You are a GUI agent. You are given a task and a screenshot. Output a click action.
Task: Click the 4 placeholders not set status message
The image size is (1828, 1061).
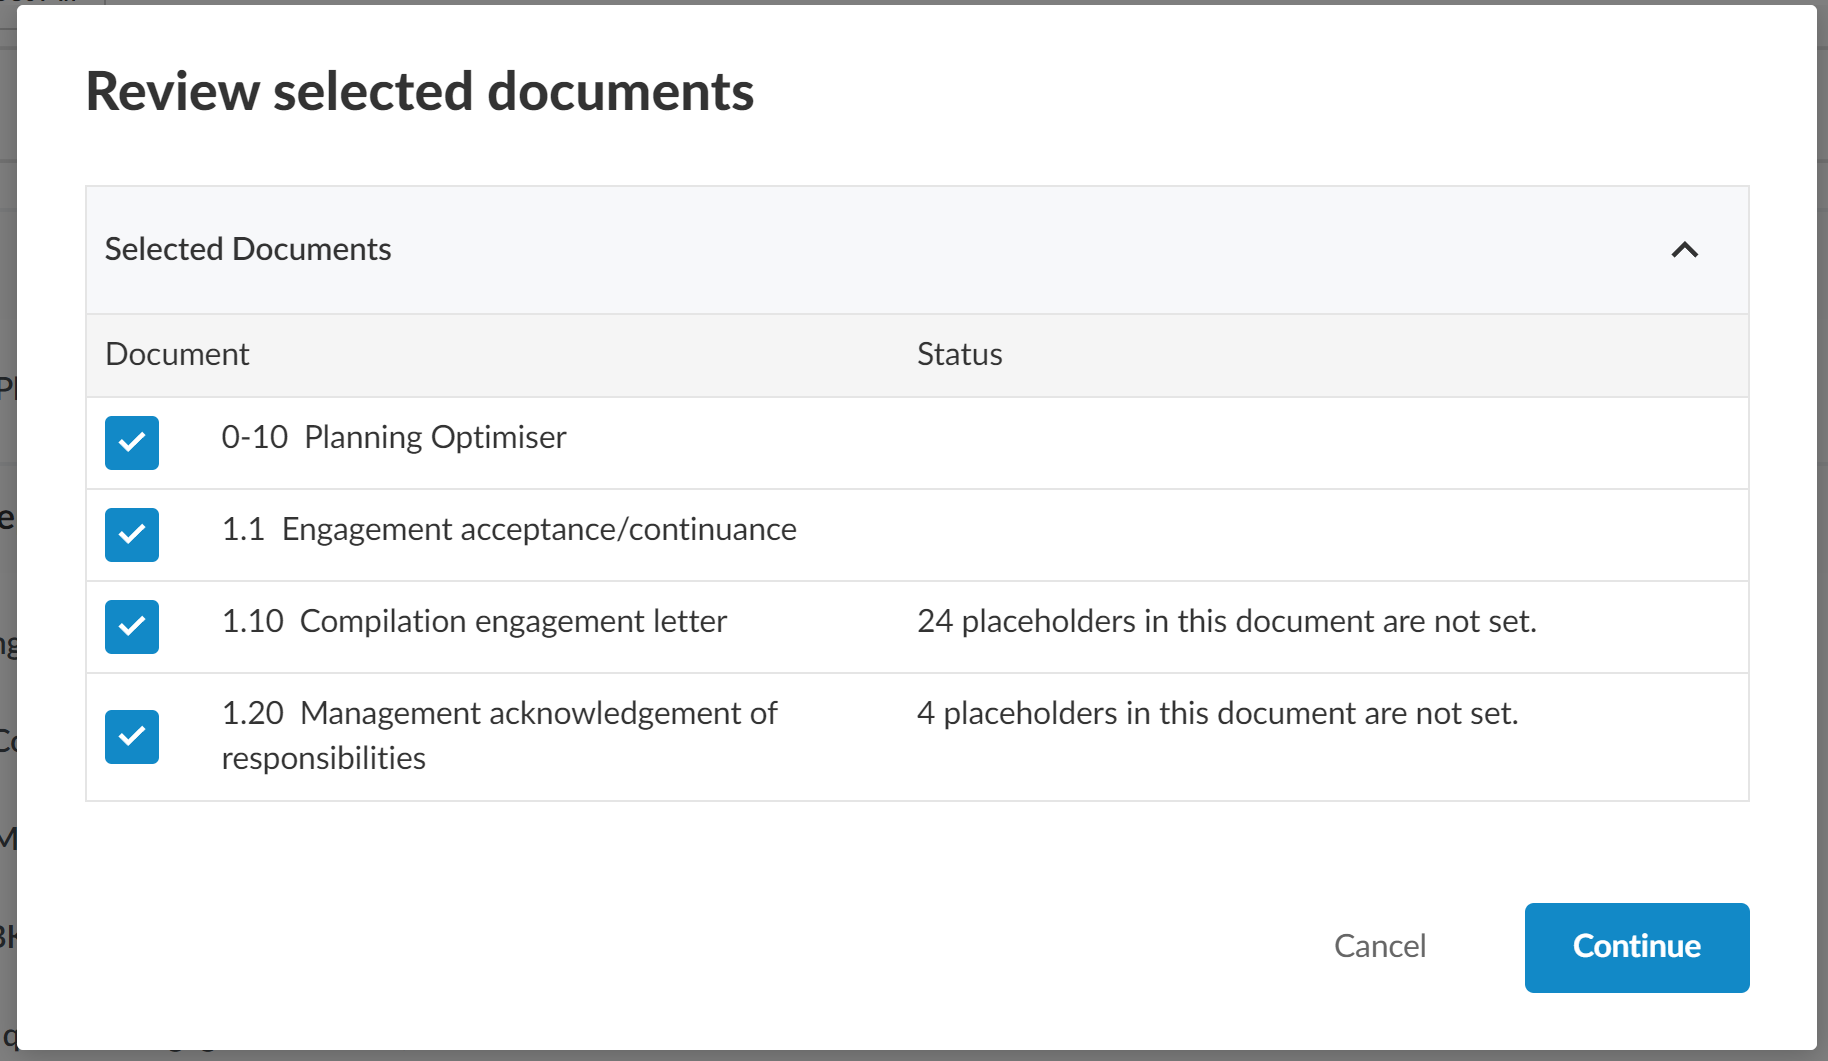(x=1217, y=714)
